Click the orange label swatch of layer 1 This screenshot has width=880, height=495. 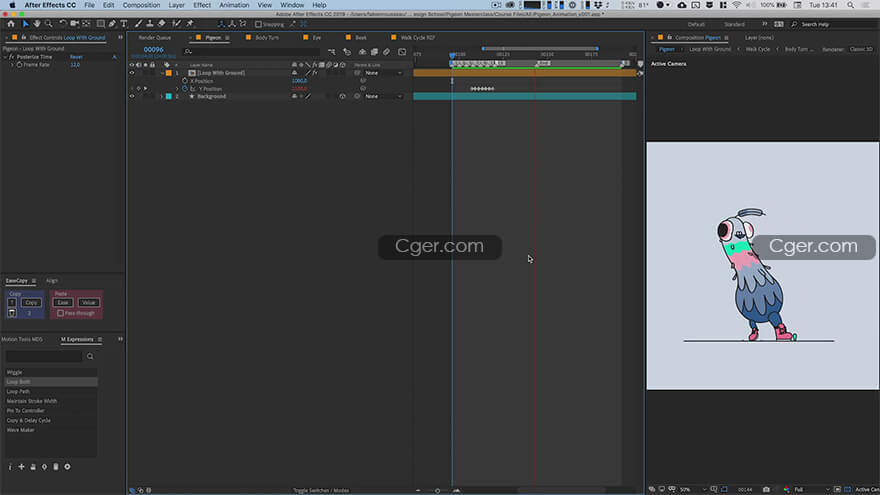(168, 73)
